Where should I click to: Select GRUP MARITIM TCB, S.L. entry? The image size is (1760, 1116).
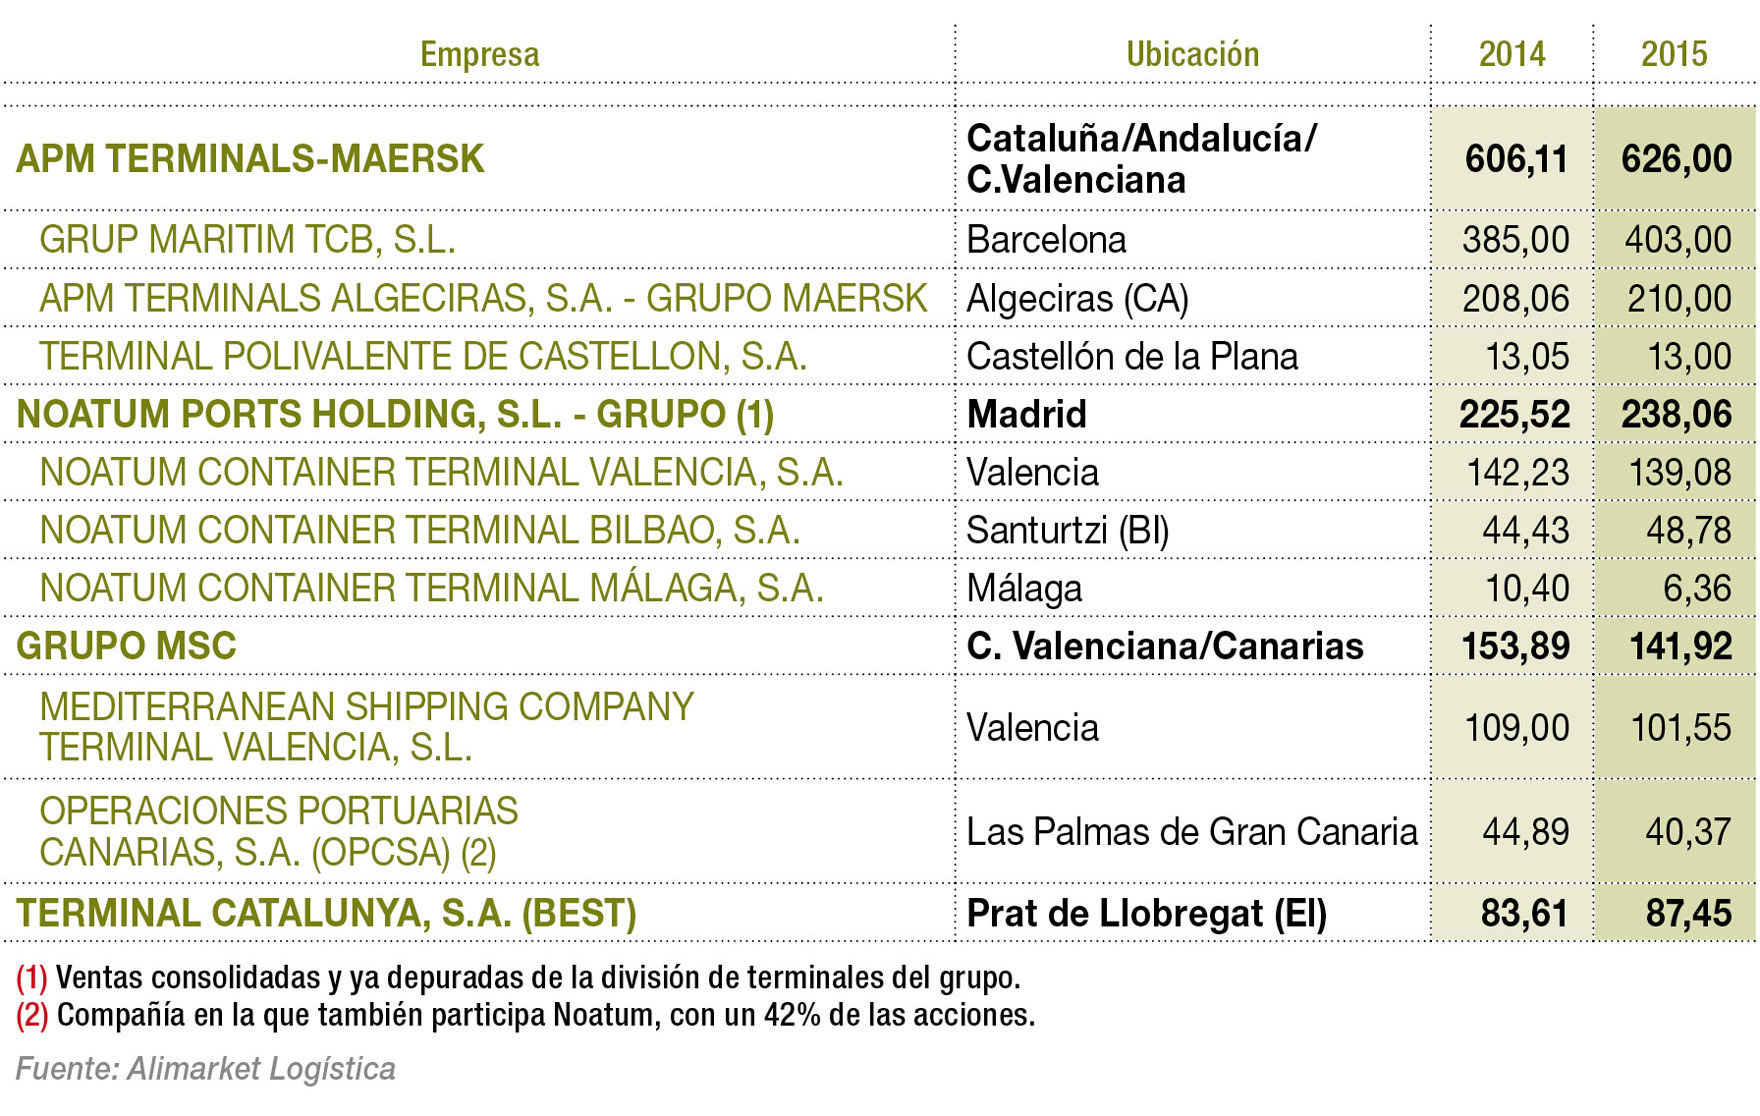247,240
